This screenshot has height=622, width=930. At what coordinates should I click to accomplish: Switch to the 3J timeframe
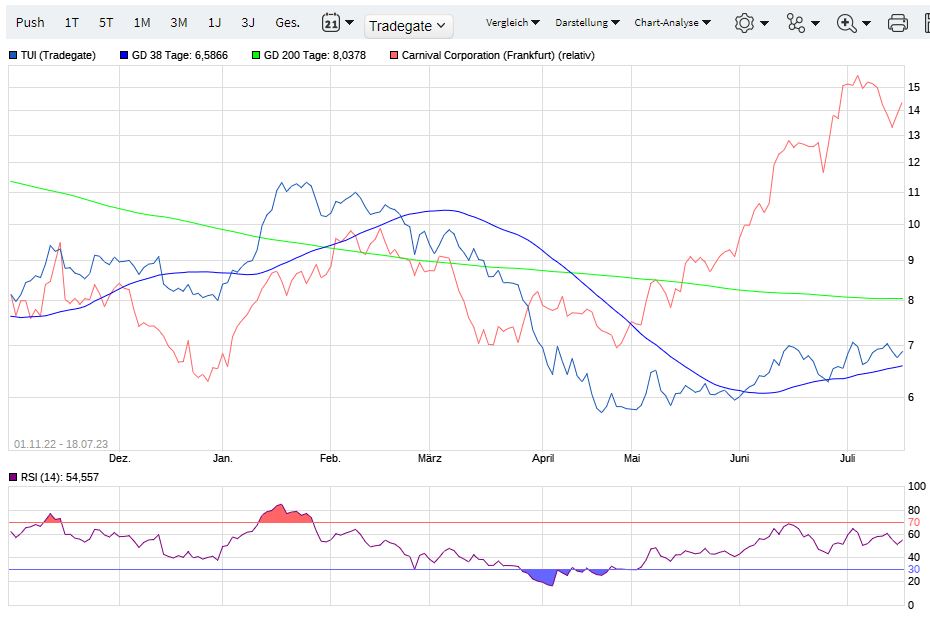pyautogui.click(x=248, y=23)
